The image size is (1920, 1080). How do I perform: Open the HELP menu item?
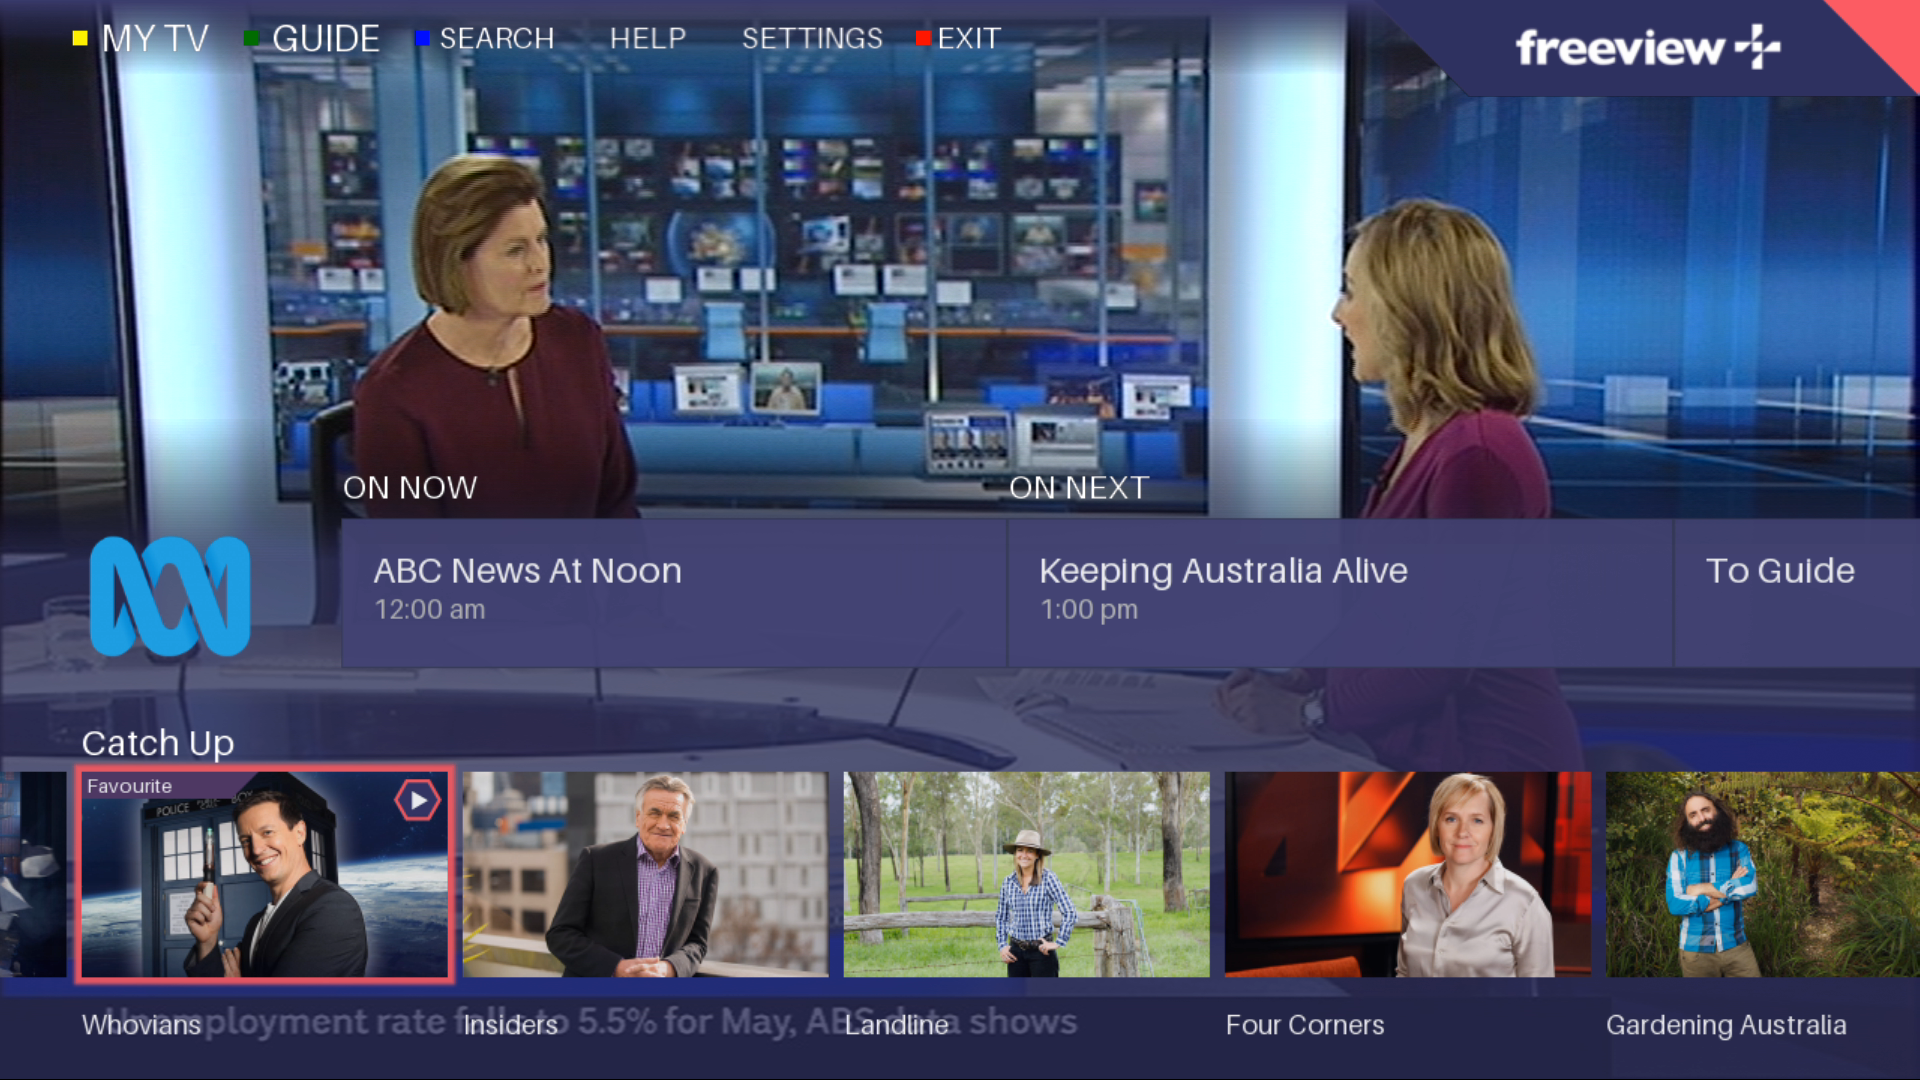(x=647, y=39)
